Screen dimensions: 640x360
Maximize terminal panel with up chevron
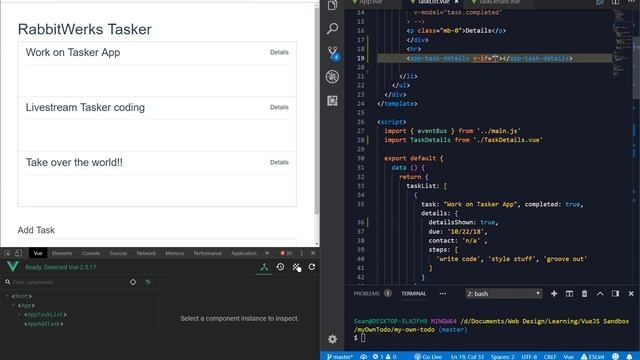click(x=600, y=293)
